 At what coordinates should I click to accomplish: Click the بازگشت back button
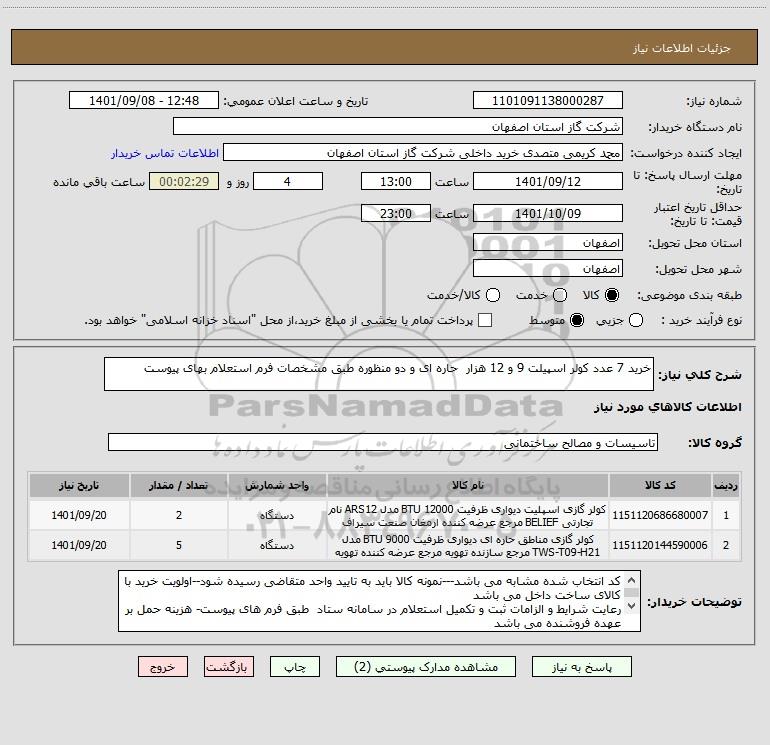click(x=229, y=667)
